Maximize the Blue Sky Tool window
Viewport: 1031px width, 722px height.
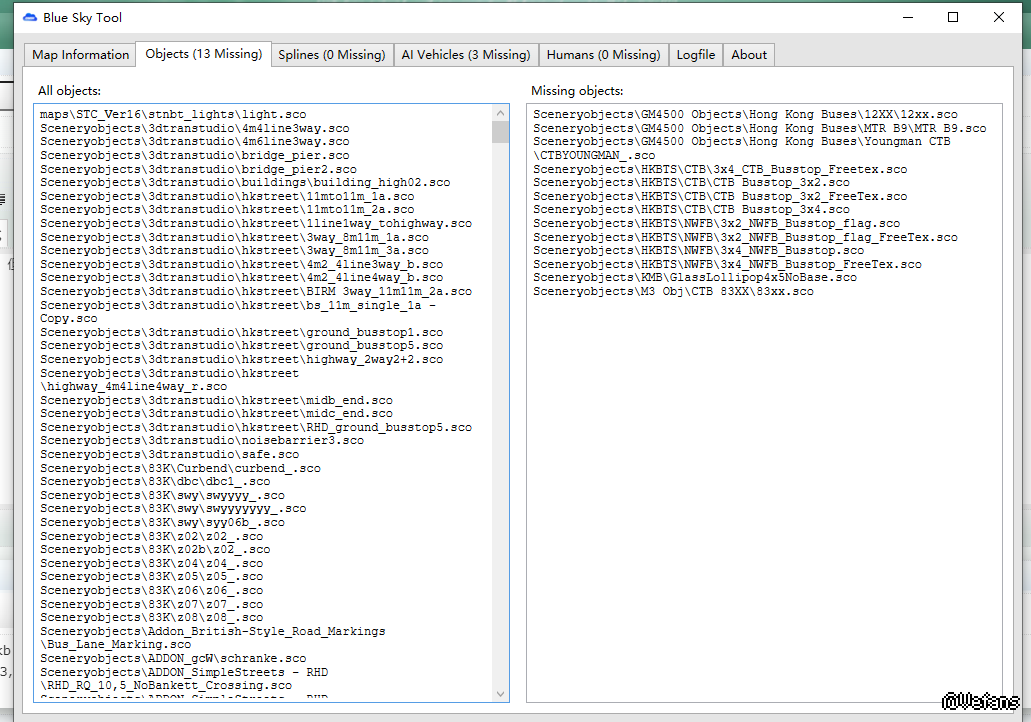953,17
